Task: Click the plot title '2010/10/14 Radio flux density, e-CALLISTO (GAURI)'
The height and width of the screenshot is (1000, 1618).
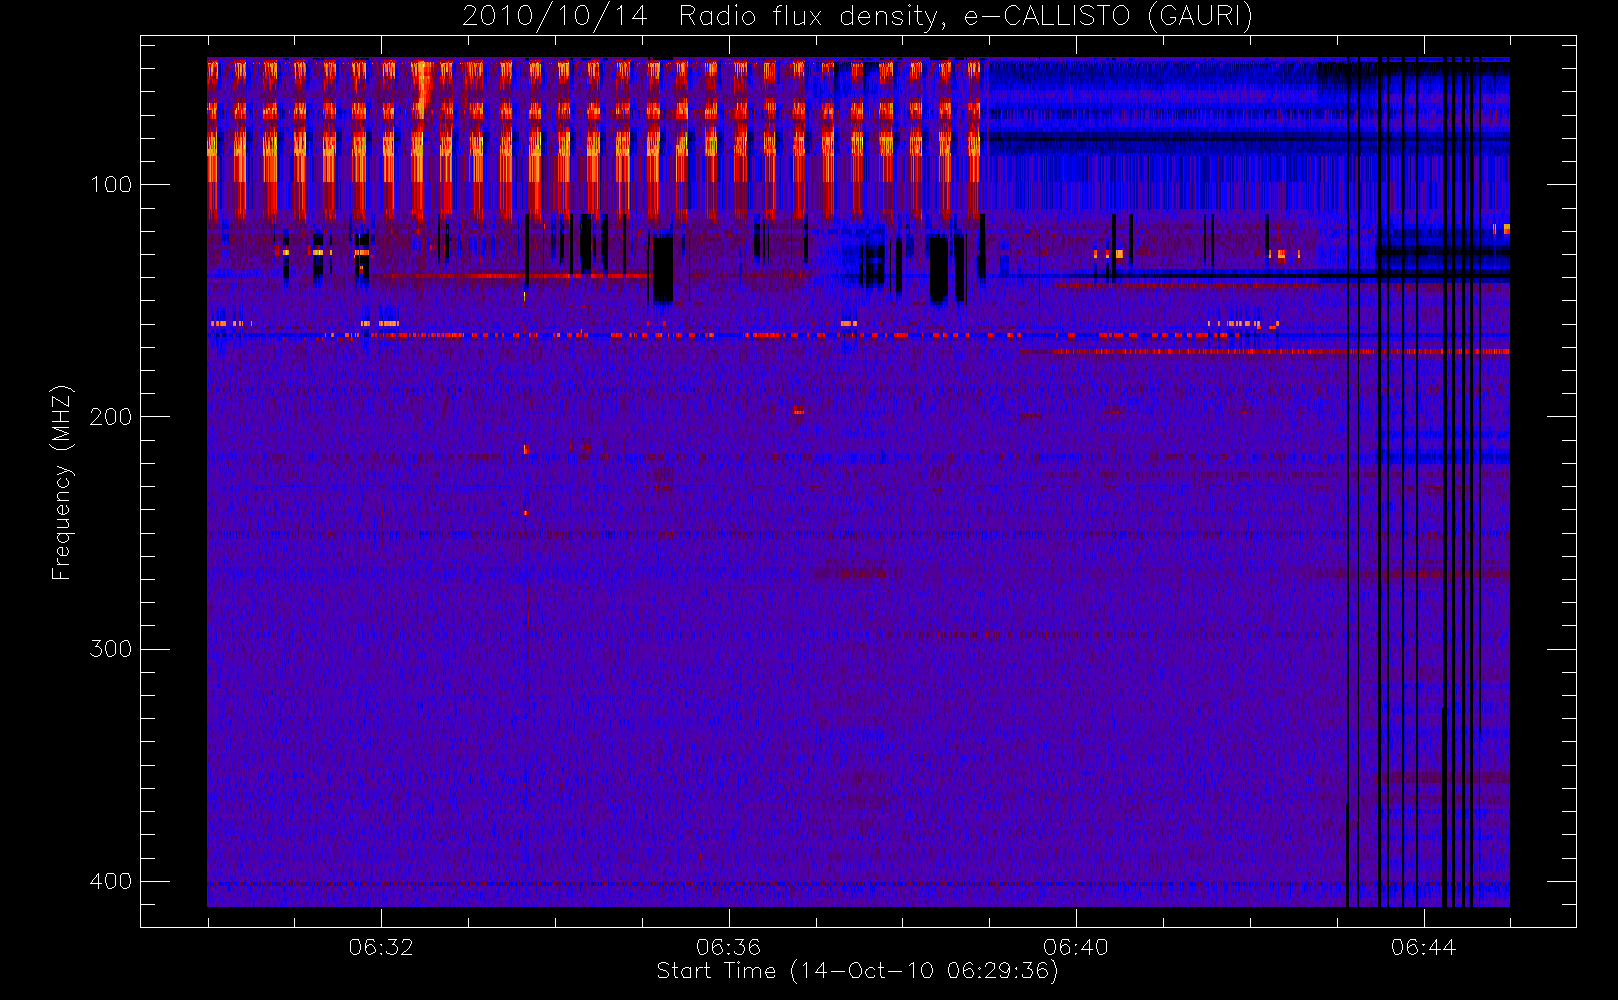Action: click(857, 17)
